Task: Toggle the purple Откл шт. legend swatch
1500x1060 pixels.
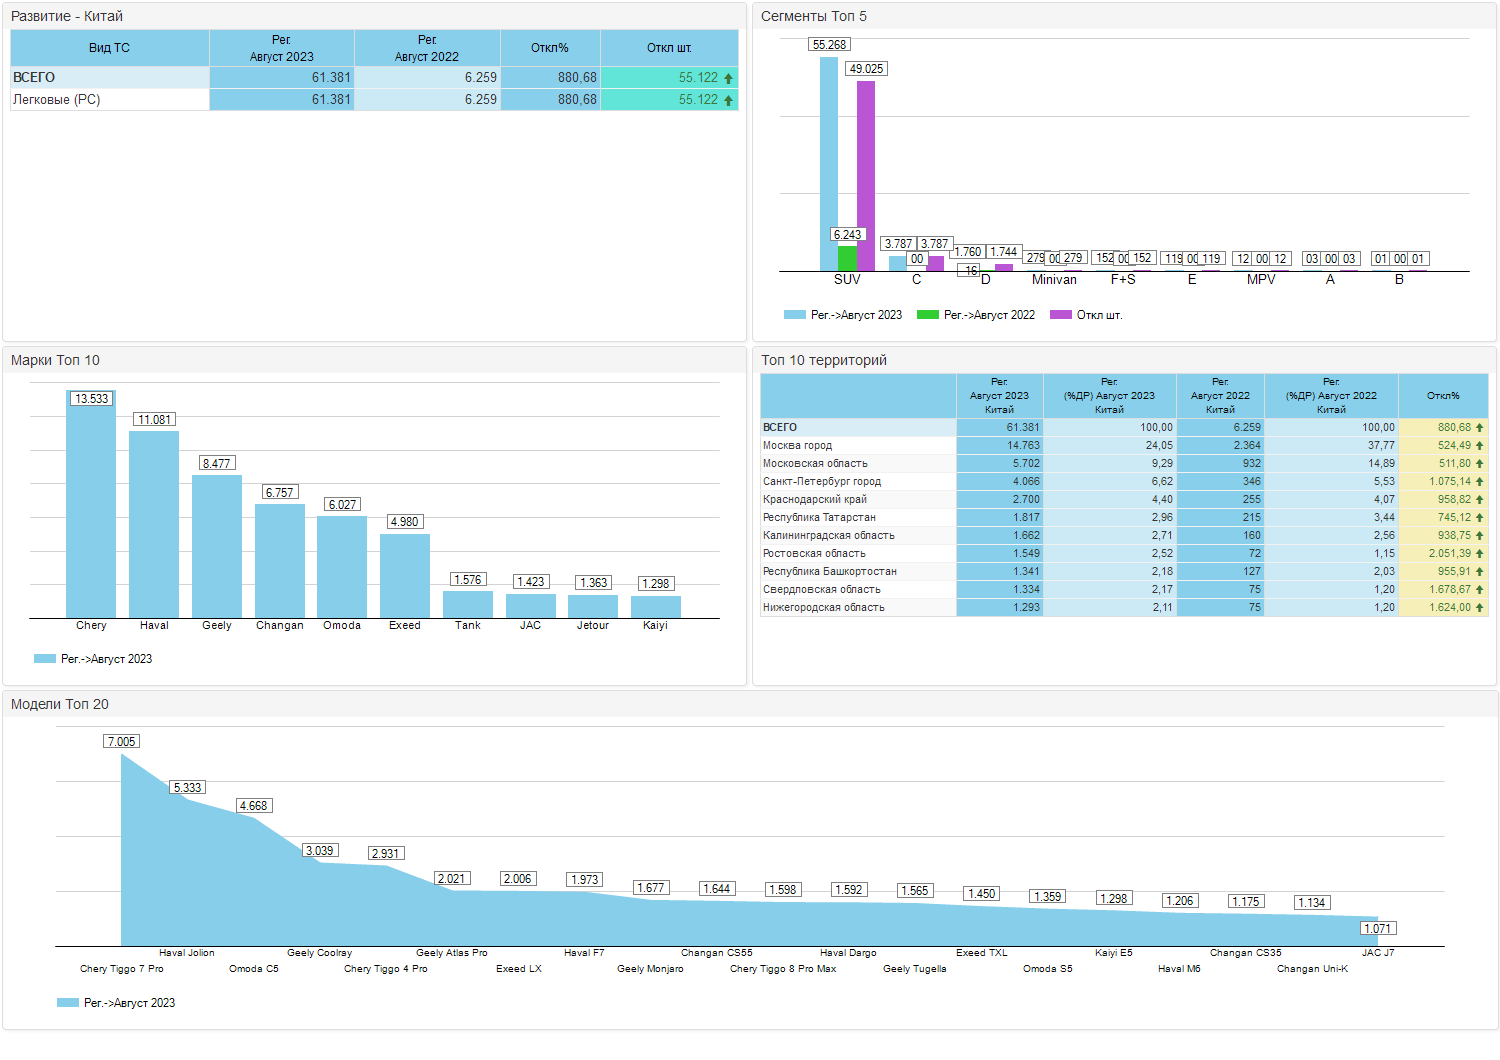Action: tap(1060, 315)
